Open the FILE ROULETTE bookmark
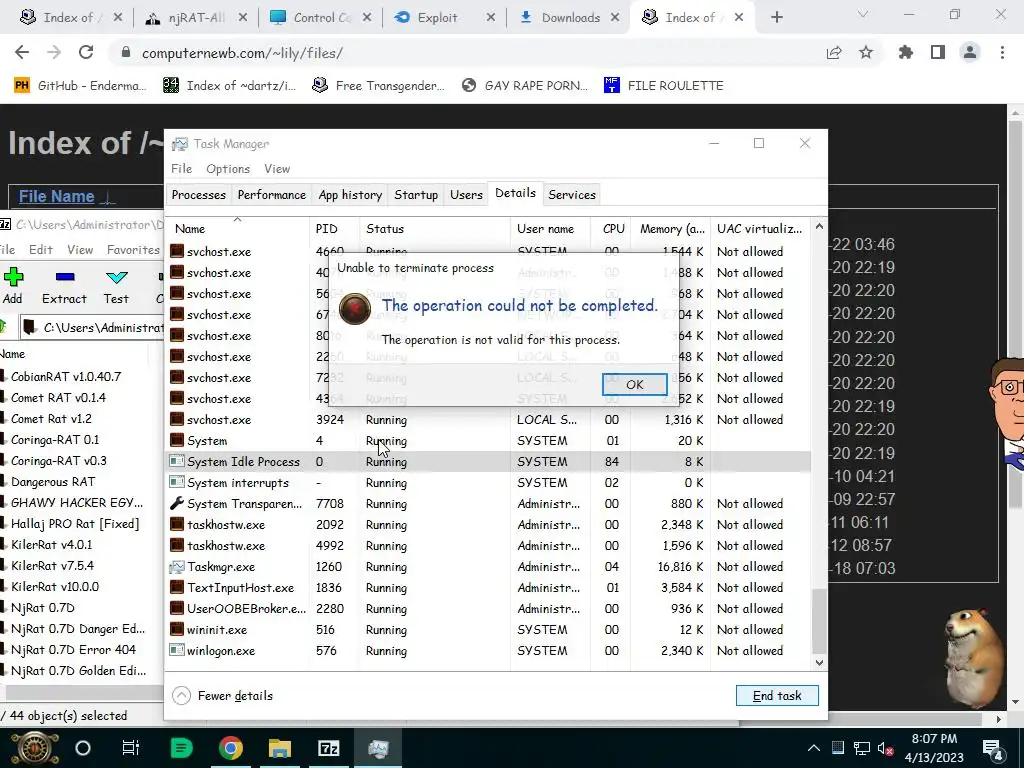 click(664, 86)
